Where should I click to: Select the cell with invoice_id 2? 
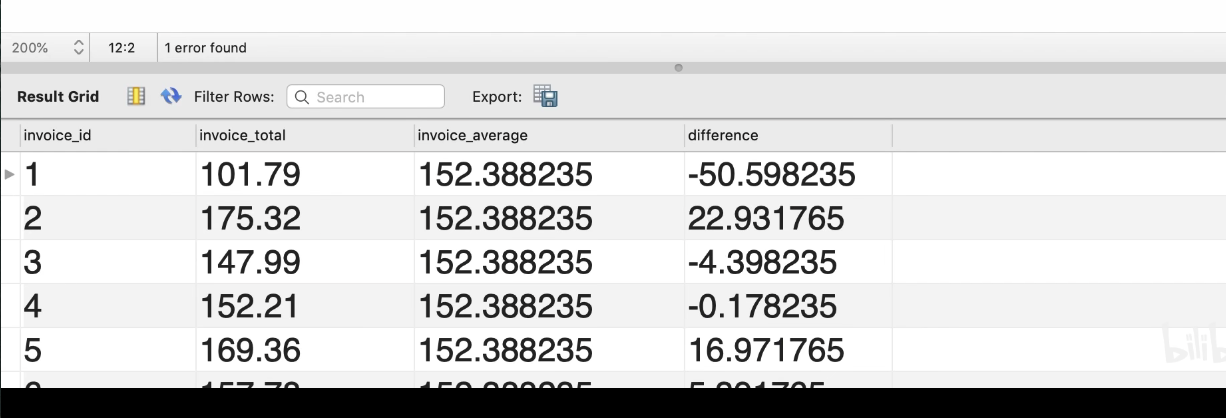pos(107,218)
